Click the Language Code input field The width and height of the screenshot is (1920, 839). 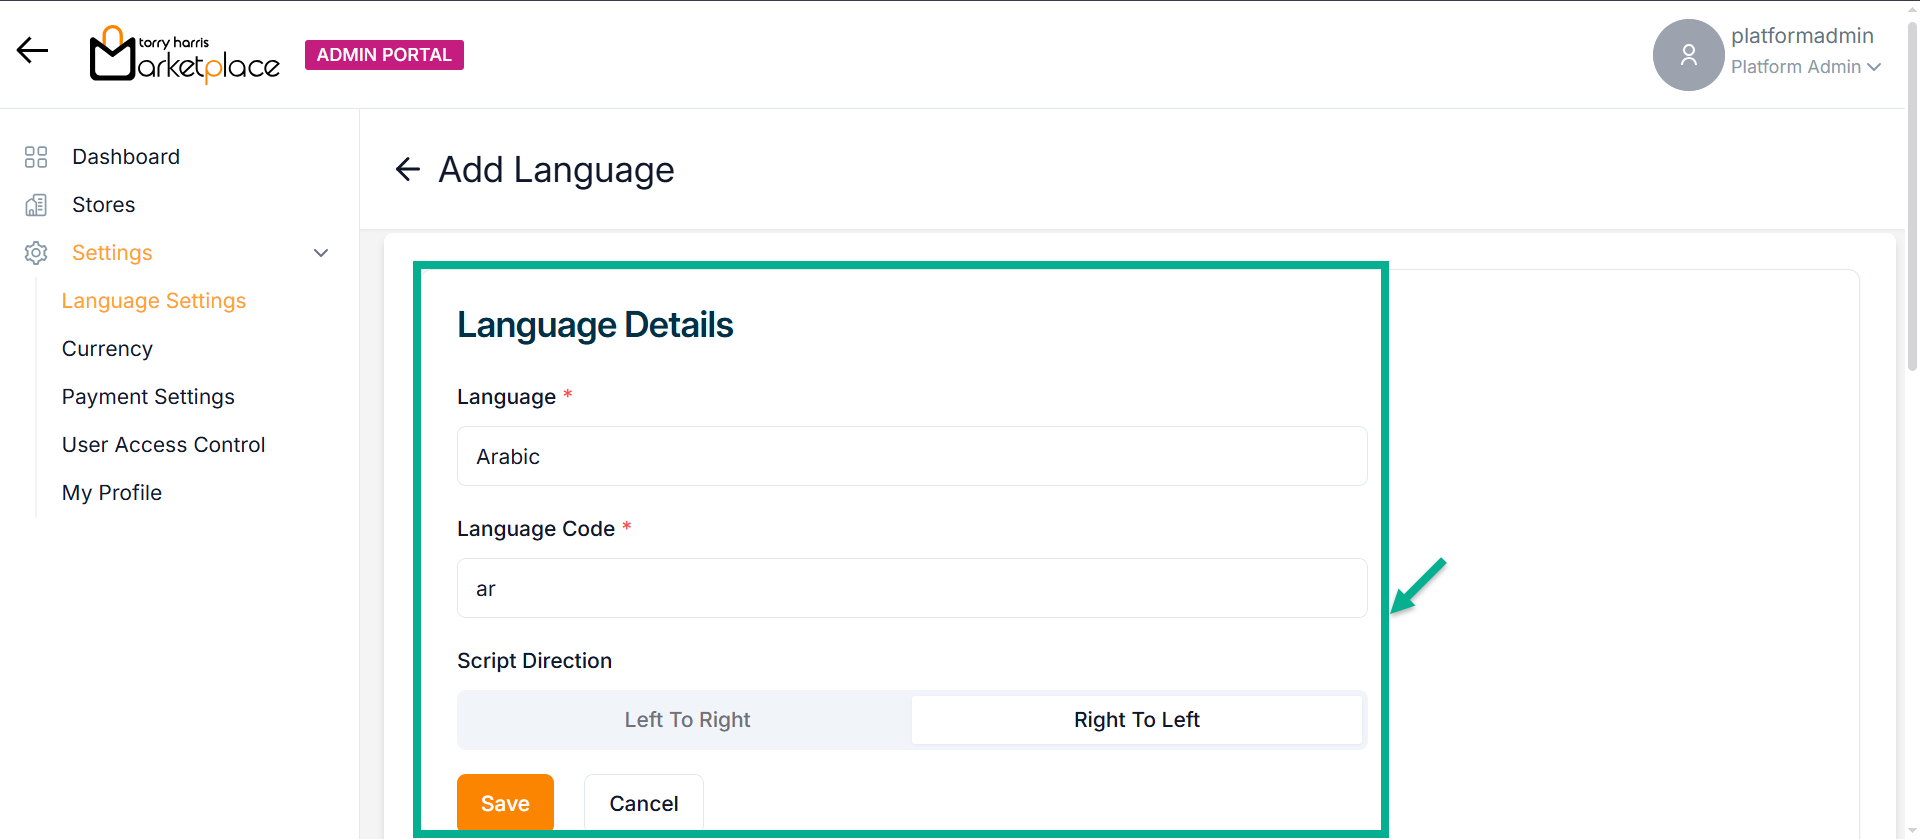(x=911, y=589)
